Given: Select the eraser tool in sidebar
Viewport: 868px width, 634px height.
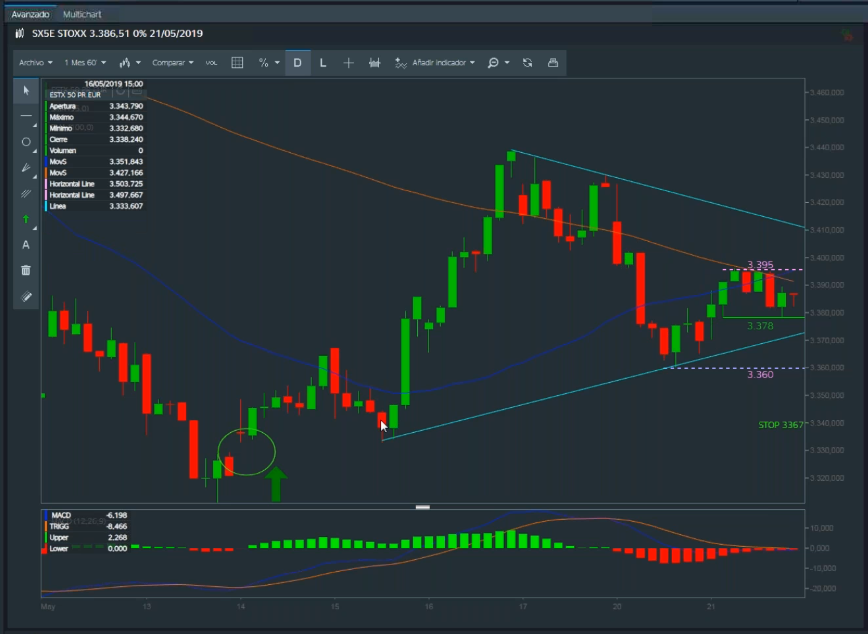Looking at the screenshot, I should click(26, 296).
